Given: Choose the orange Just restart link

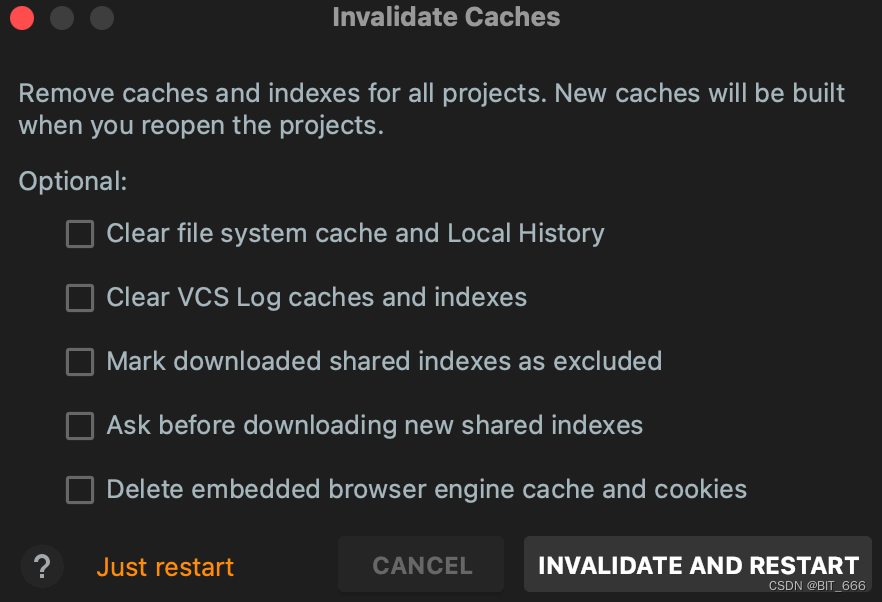Looking at the screenshot, I should 165,567.
